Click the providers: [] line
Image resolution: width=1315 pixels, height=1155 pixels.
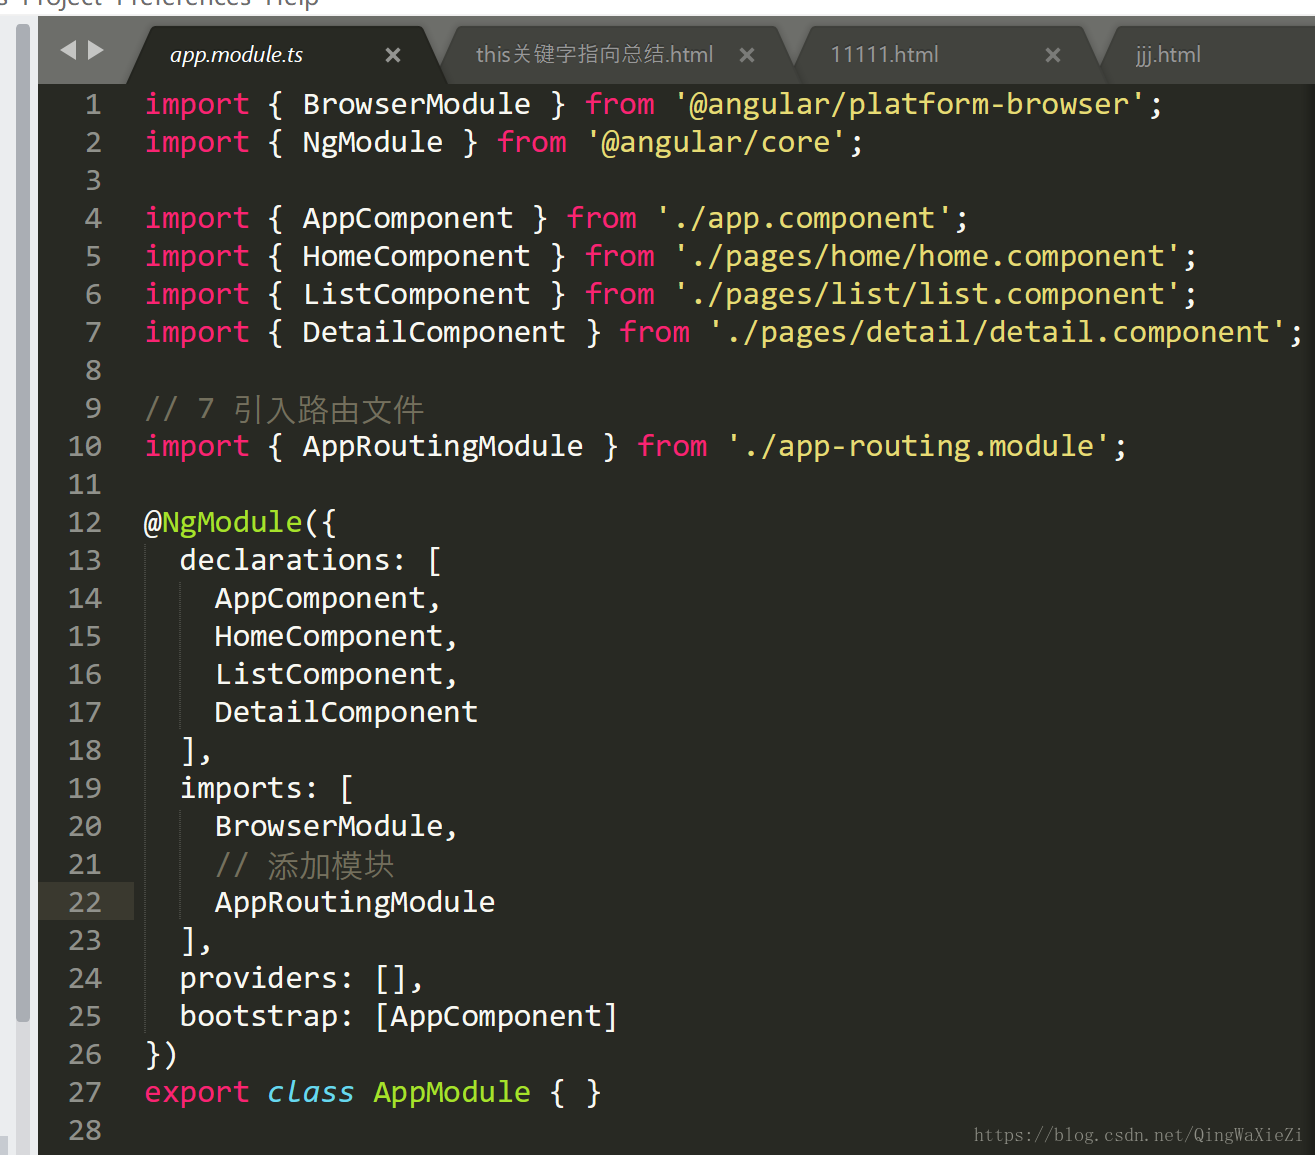click(301, 978)
